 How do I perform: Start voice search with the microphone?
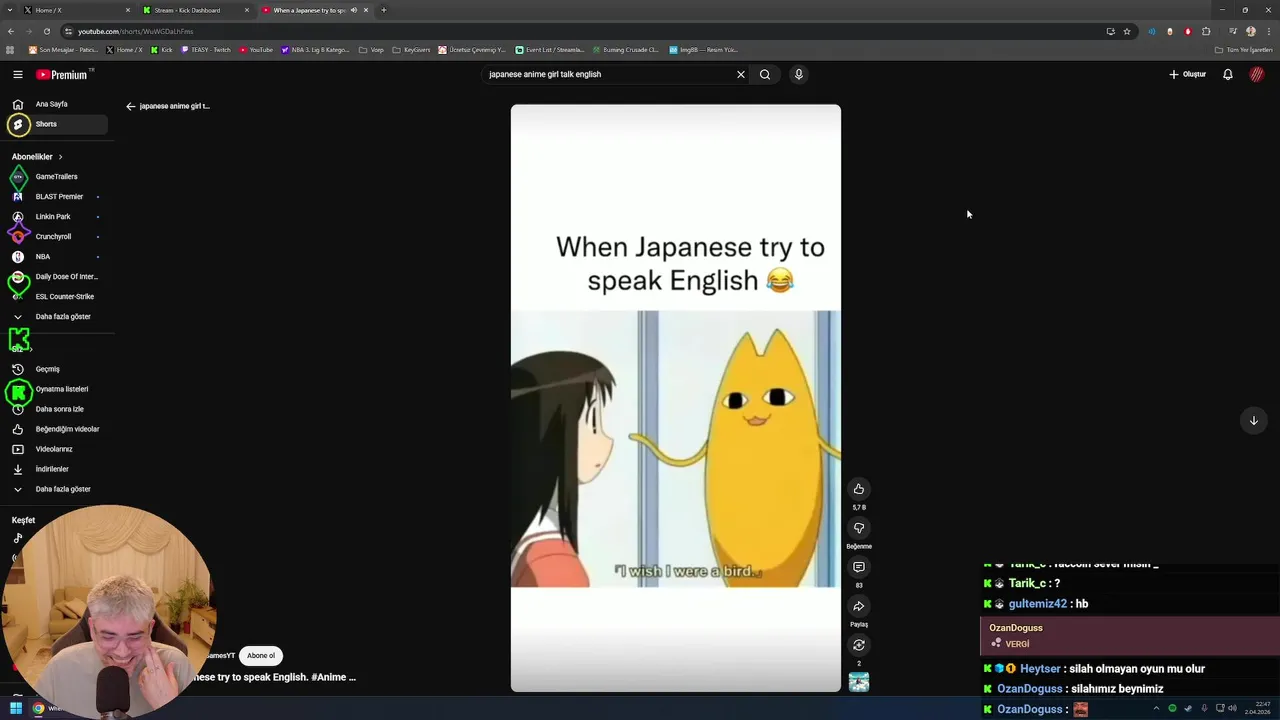tap(798, 74)
